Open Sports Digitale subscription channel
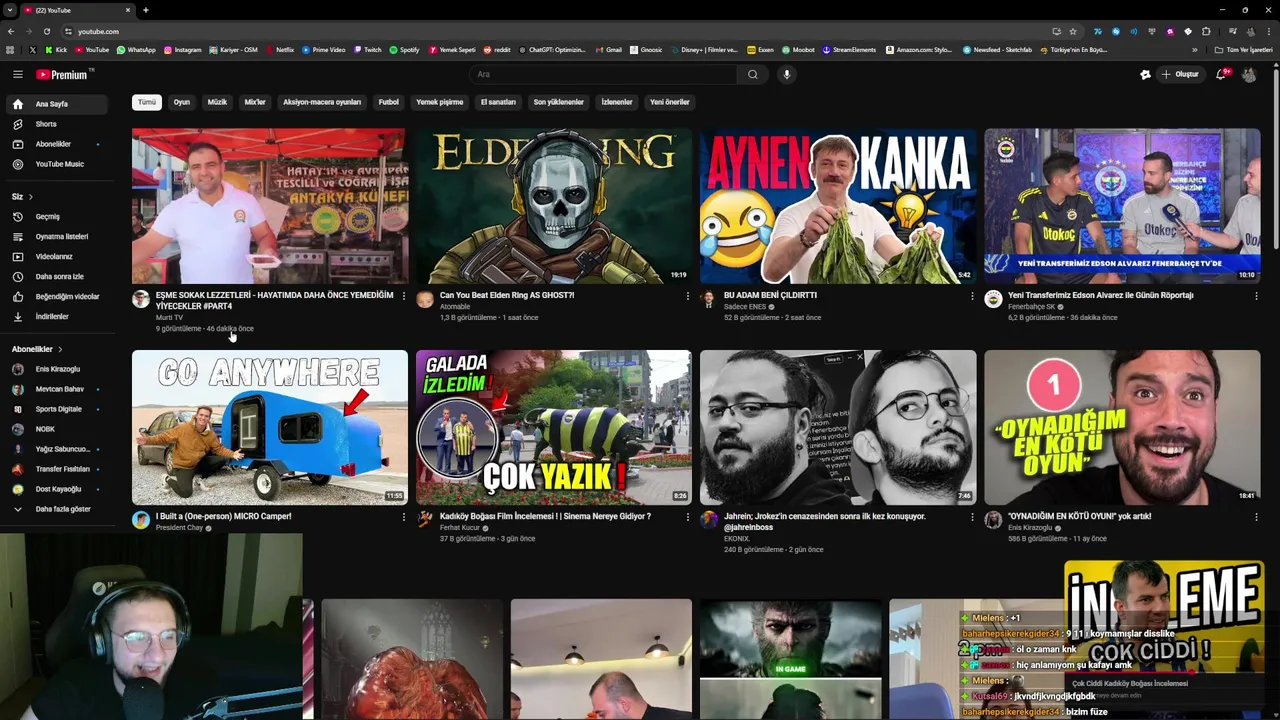The image size is (1280, 720). (59, 409)
